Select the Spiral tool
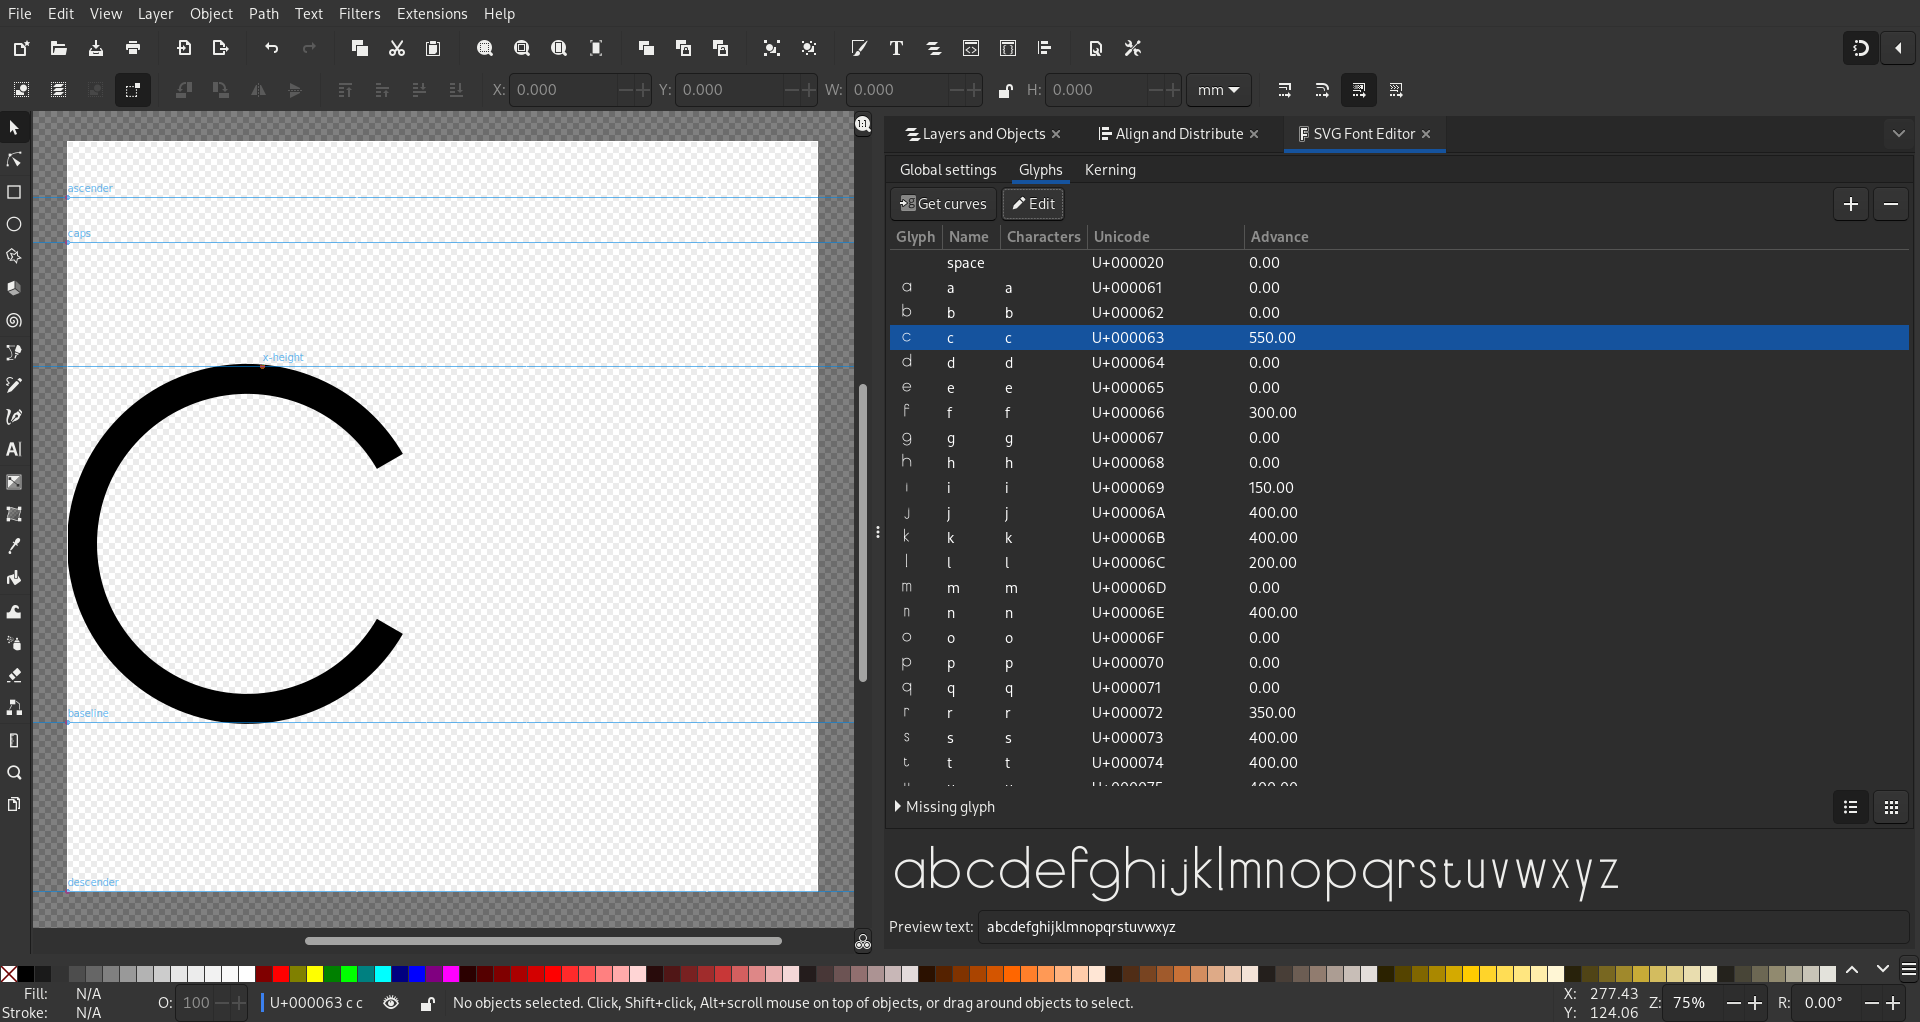This screenshot has height=1022, width=1920. pos(14,321)
